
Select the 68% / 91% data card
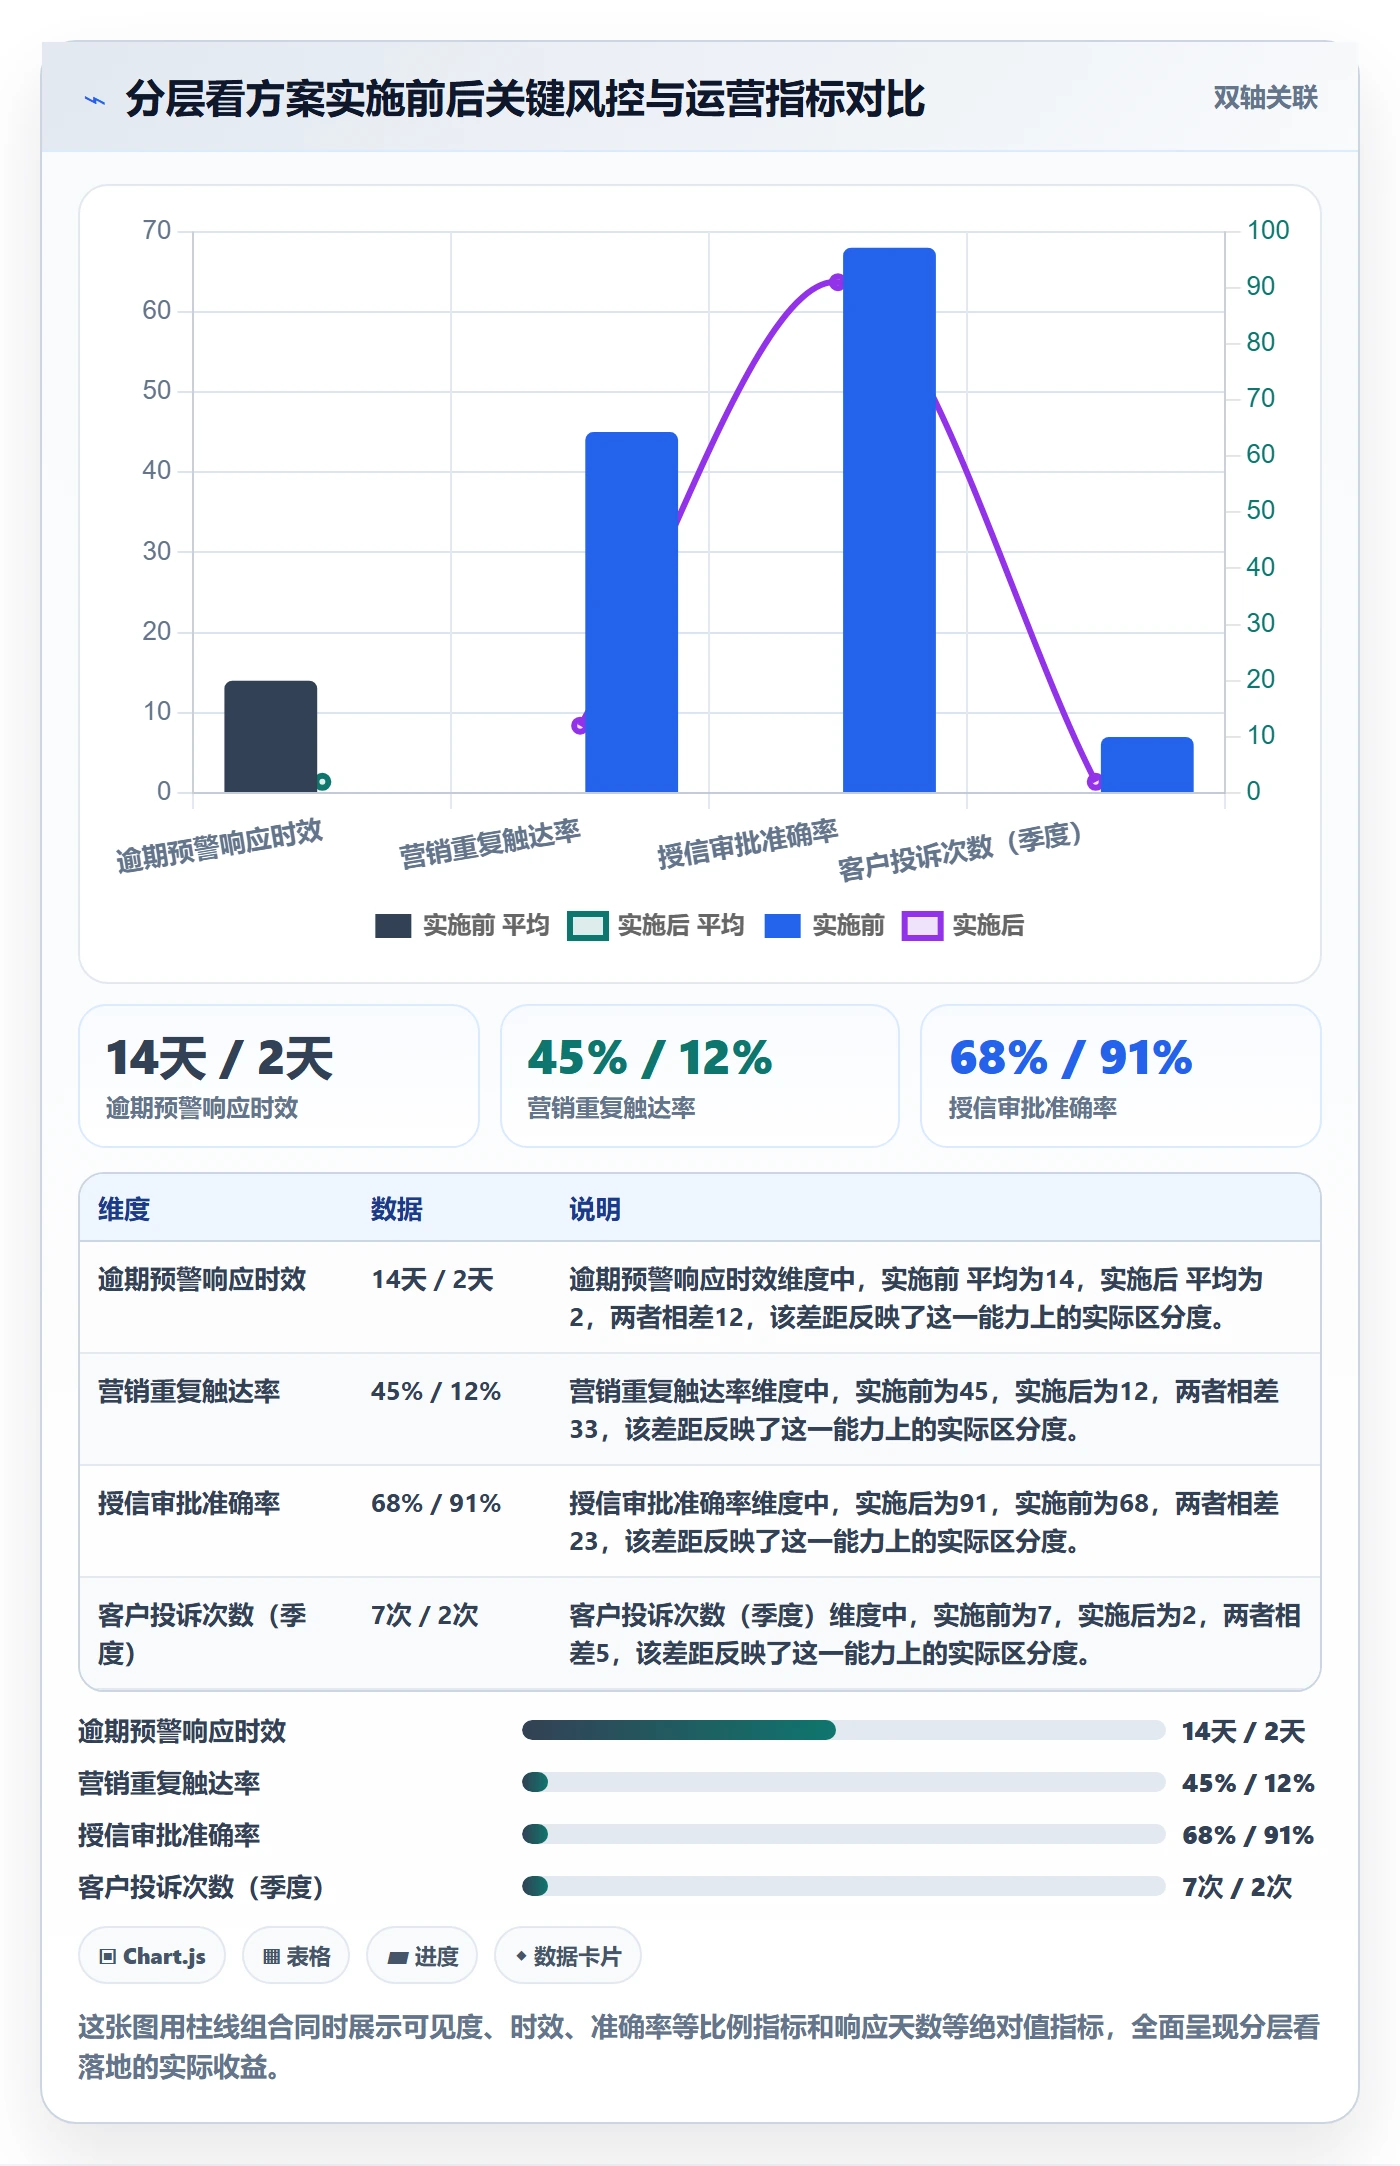1121,1076
